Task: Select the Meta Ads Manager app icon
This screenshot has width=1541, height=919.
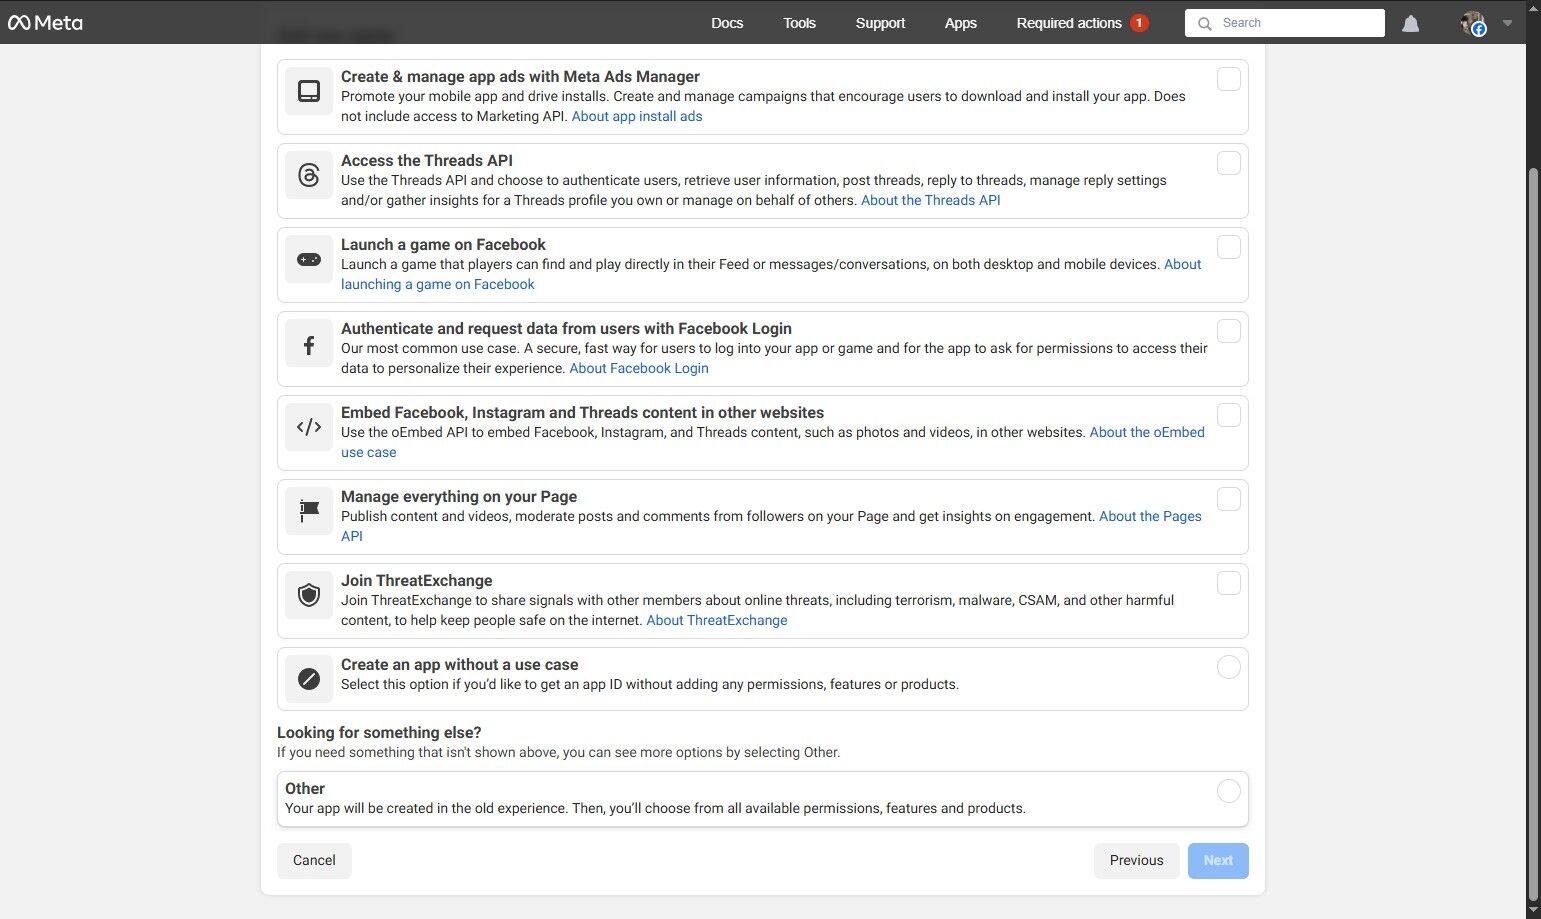Action: click(x=308, y=90)
